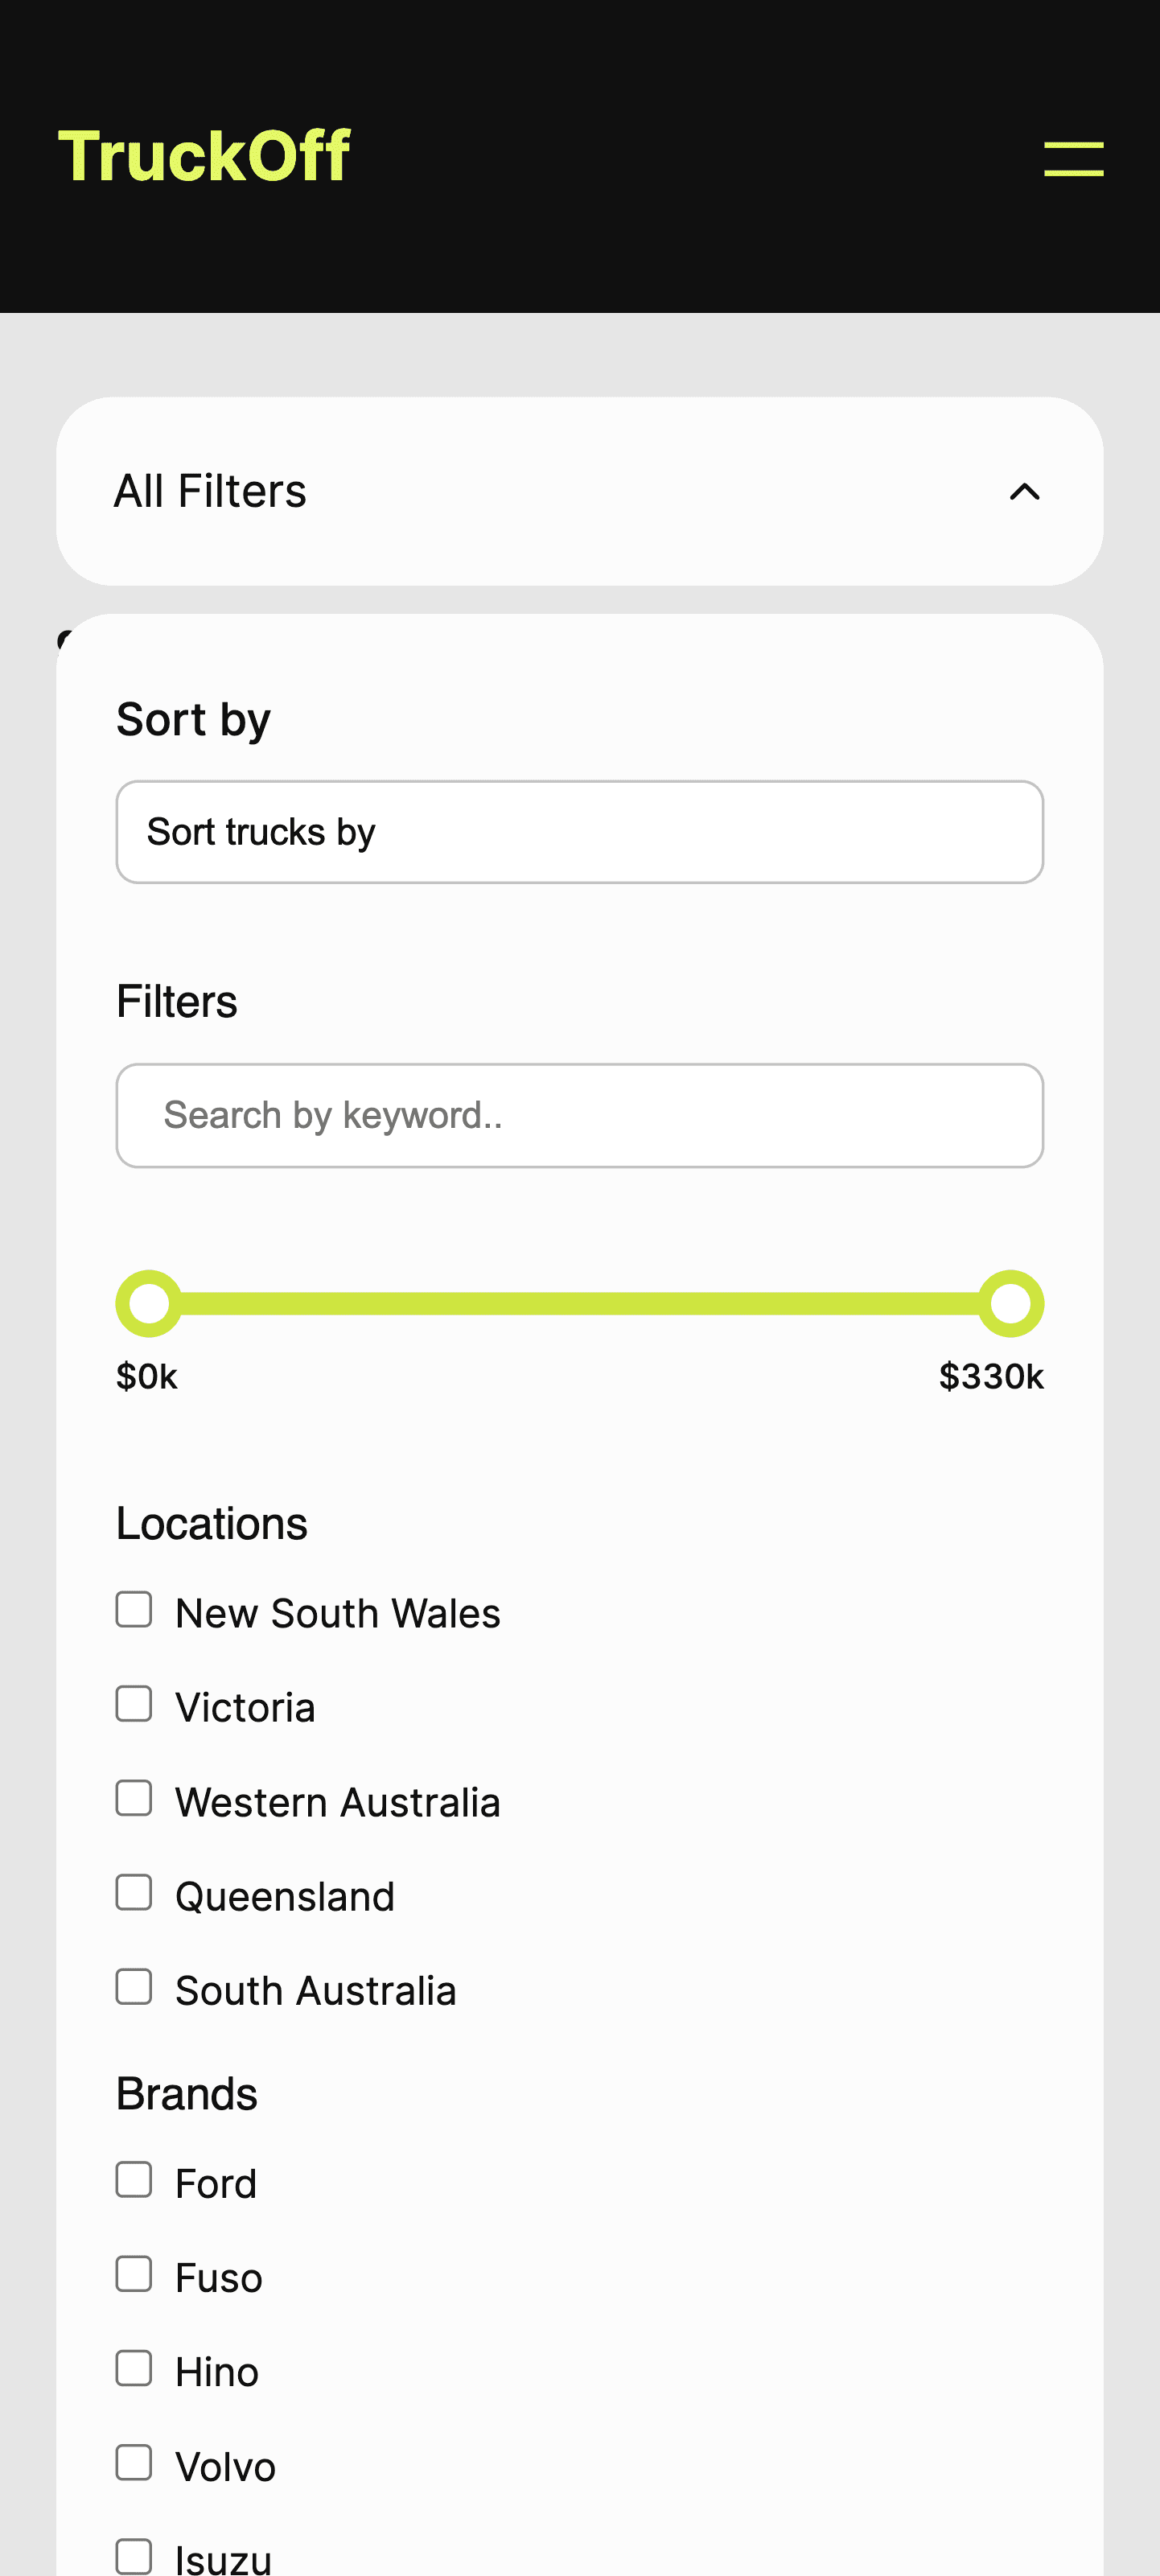Toggle the South Australia checkbox
The image size is (1160, 2576).
point(134,1987)
